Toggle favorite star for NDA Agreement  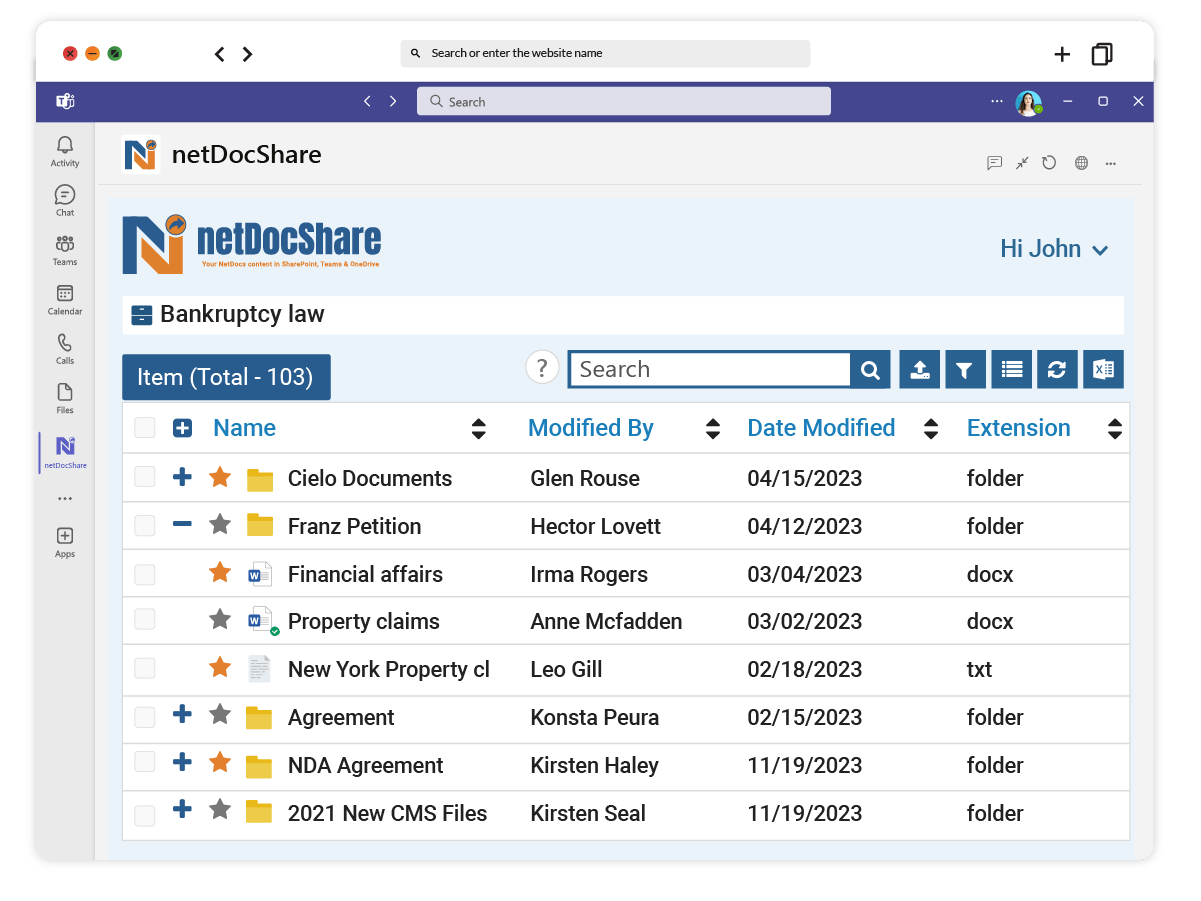pos(220,763)
